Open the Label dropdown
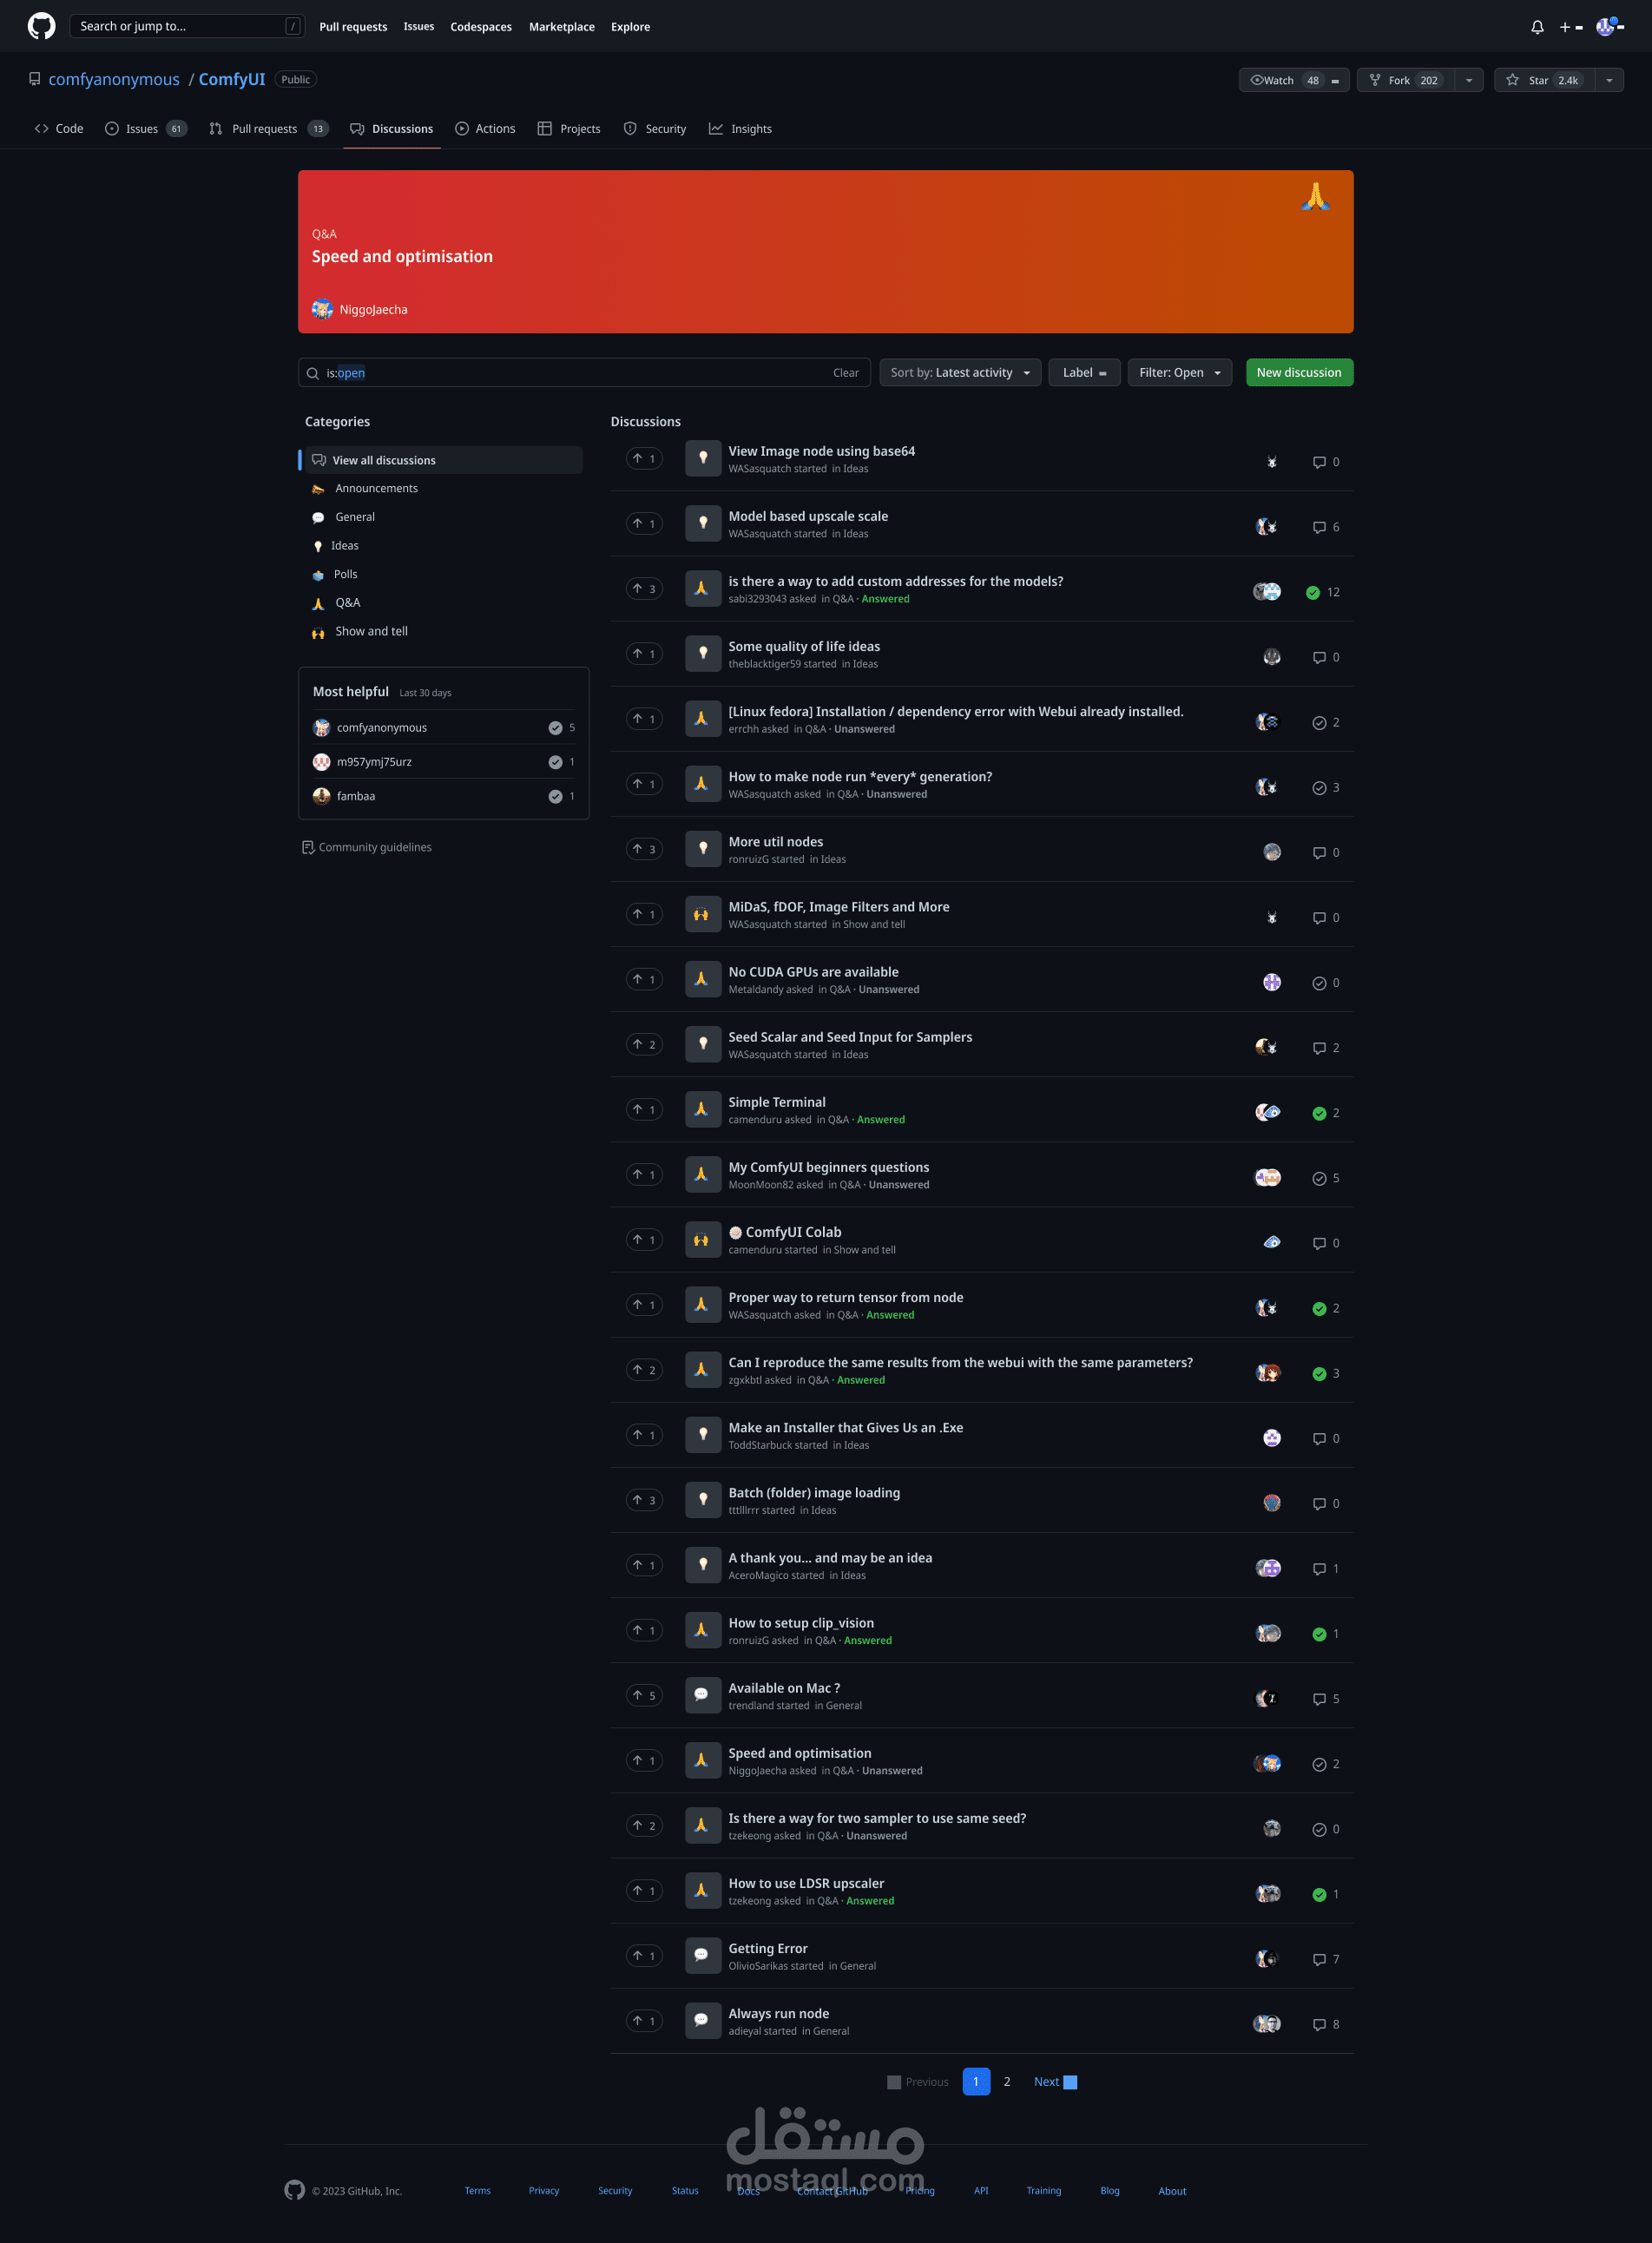The image size is (1652, 2243). 1084,373
